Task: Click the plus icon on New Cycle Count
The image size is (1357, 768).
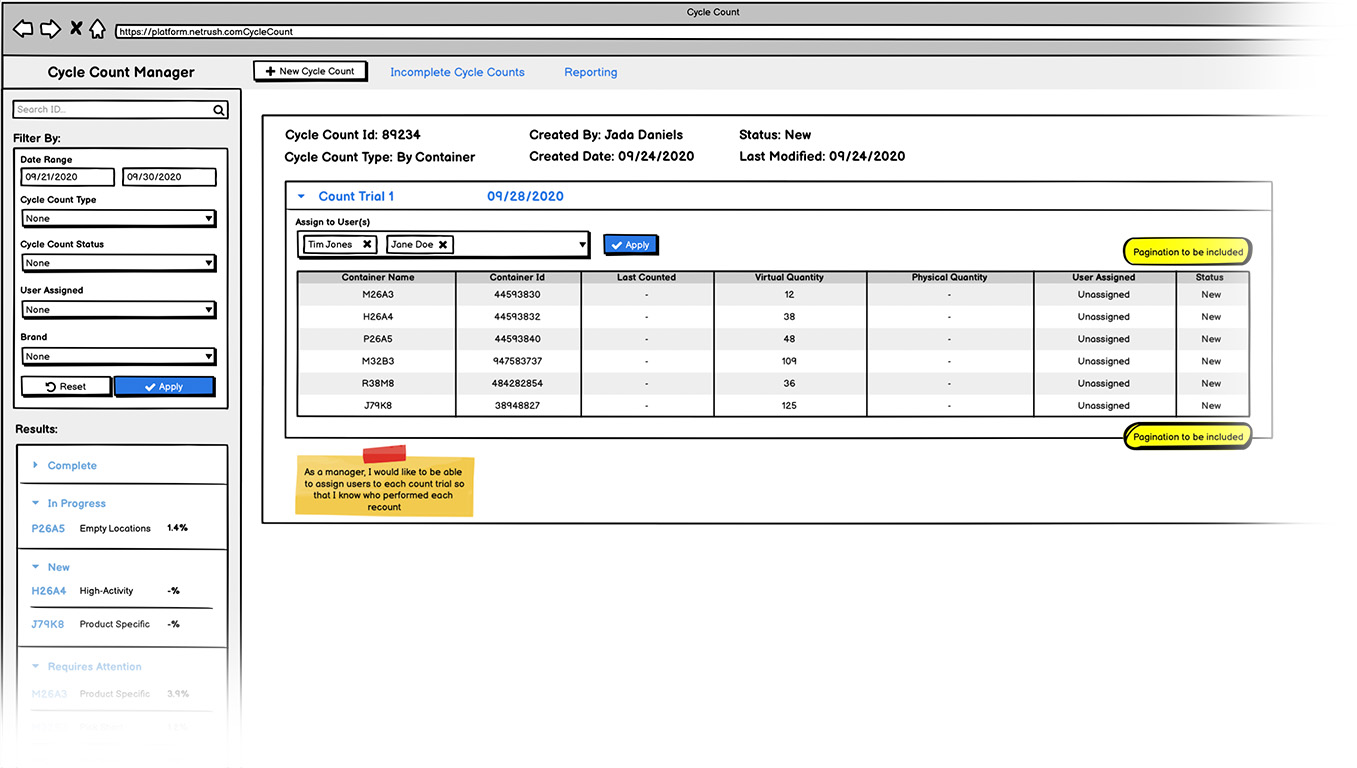Action: pos(272,70)
